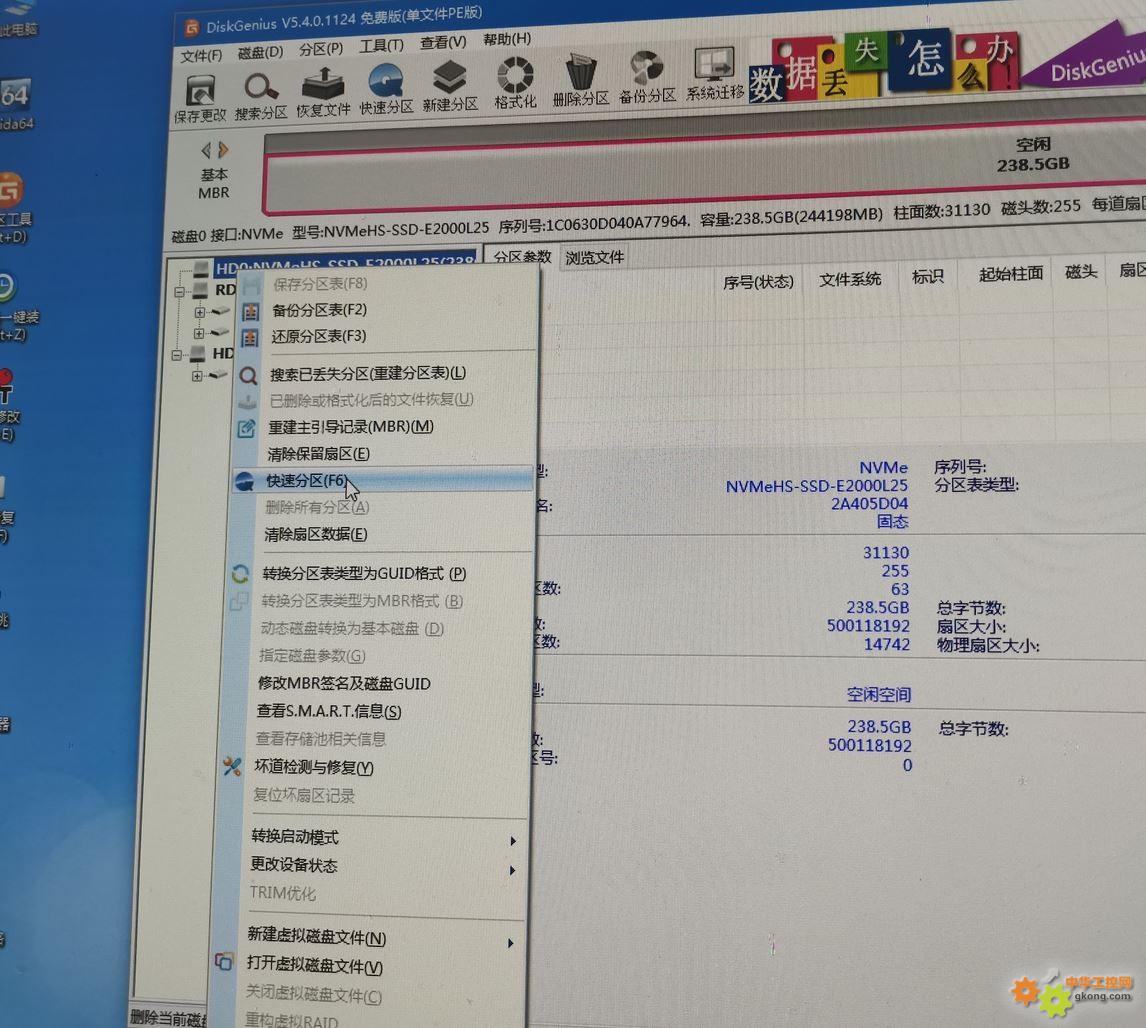Open the 工具(T) menu
The image size is (1146, 1028).
(381, 45)
